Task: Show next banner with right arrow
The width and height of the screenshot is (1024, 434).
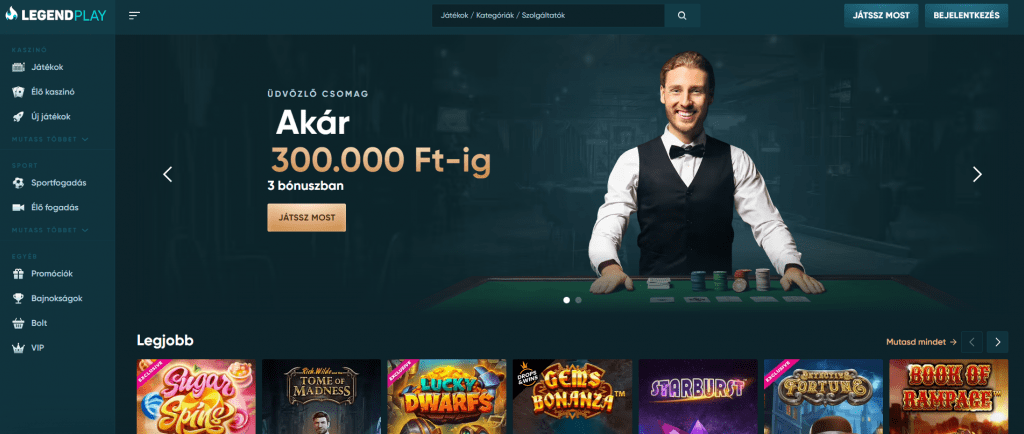Action: point(977,174)
